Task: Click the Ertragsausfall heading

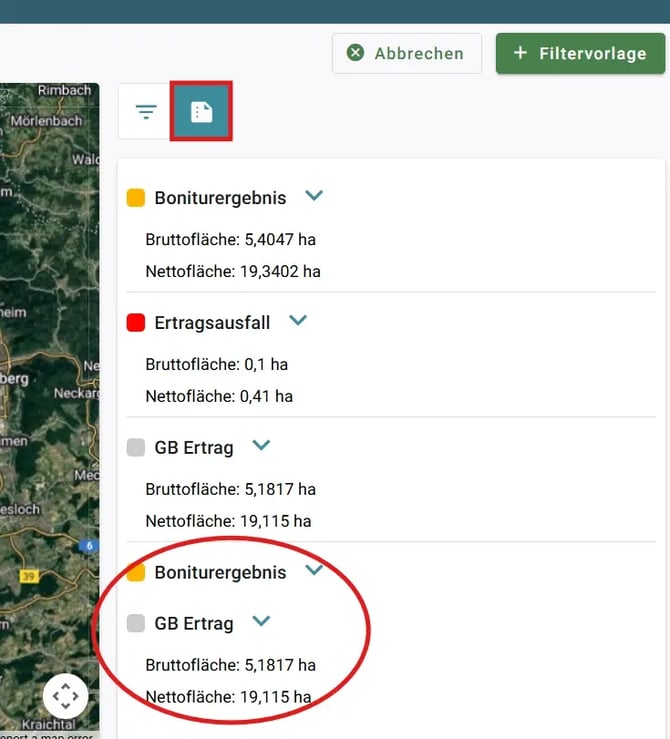Action: click(212, 323)
